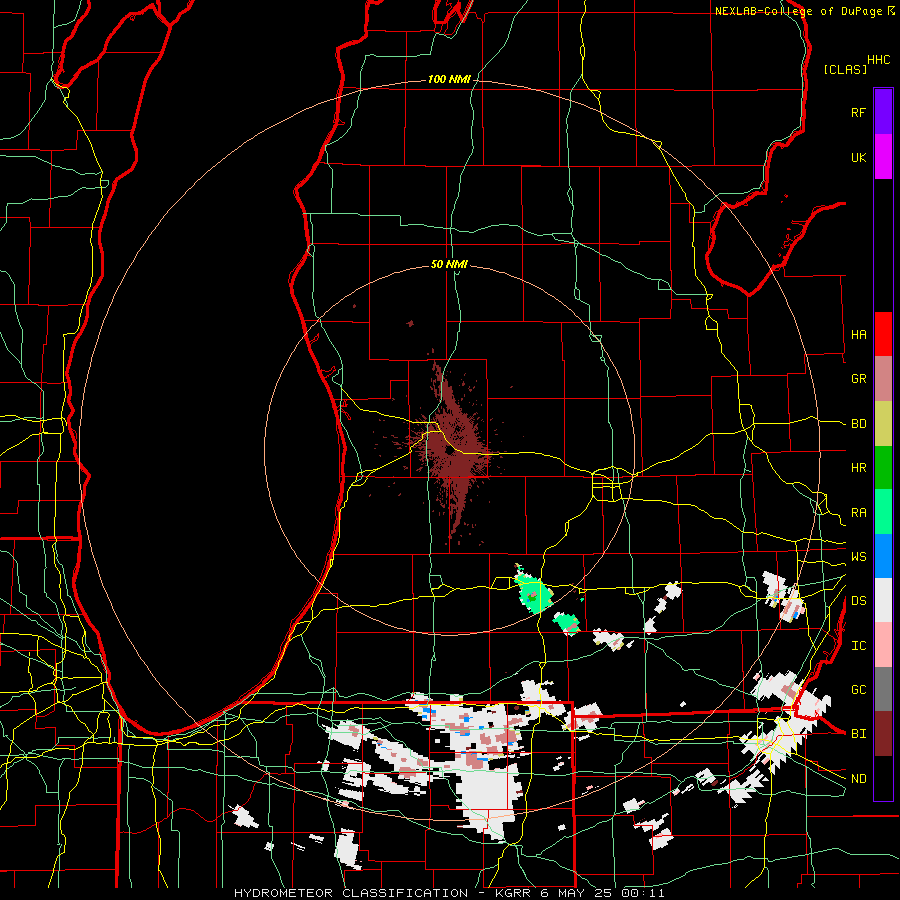
Task: Click the Hydrometeor Classification KGRR title text
Action: 449,893
